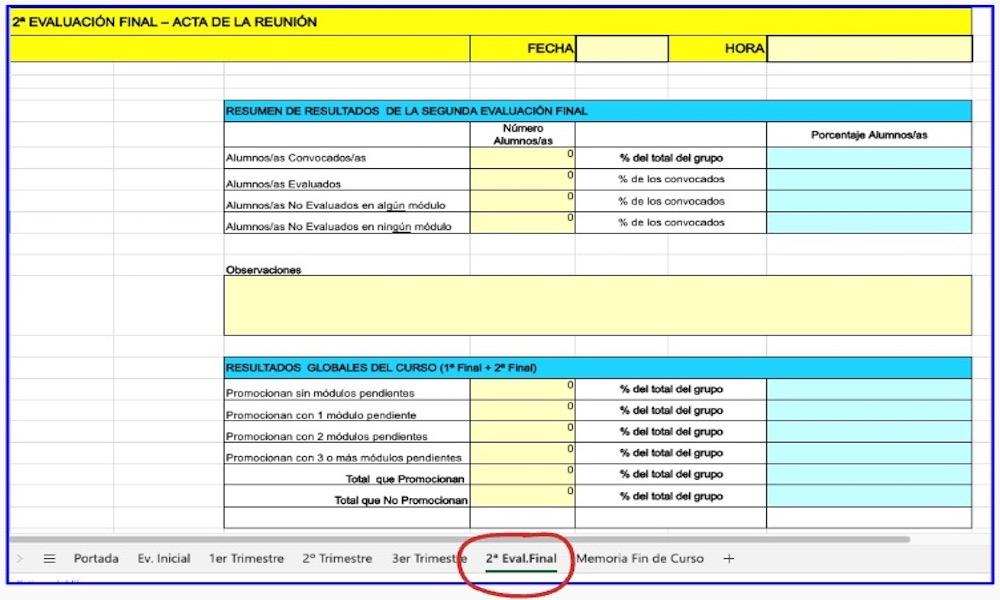Select count cell for Total que No Promocionan
Viewport: 1000px width, 600px height.
coord(522,496)
